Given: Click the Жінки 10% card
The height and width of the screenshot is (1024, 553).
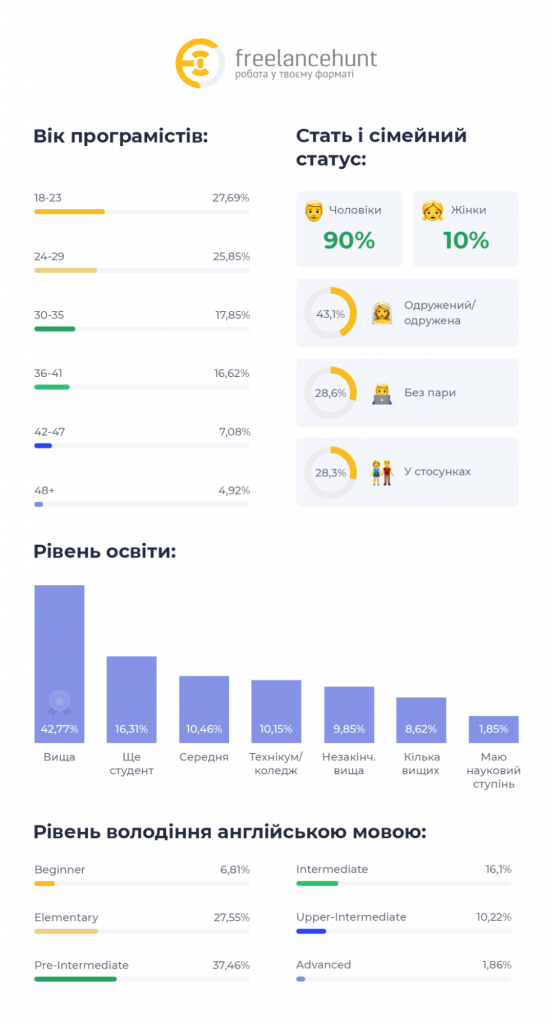Looking at the screenshot, I should pos(466,229).
